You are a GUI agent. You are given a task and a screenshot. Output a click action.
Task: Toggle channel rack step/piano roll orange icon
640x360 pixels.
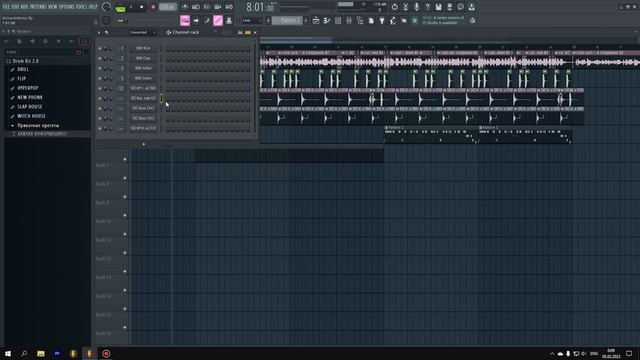coord(248,32)
